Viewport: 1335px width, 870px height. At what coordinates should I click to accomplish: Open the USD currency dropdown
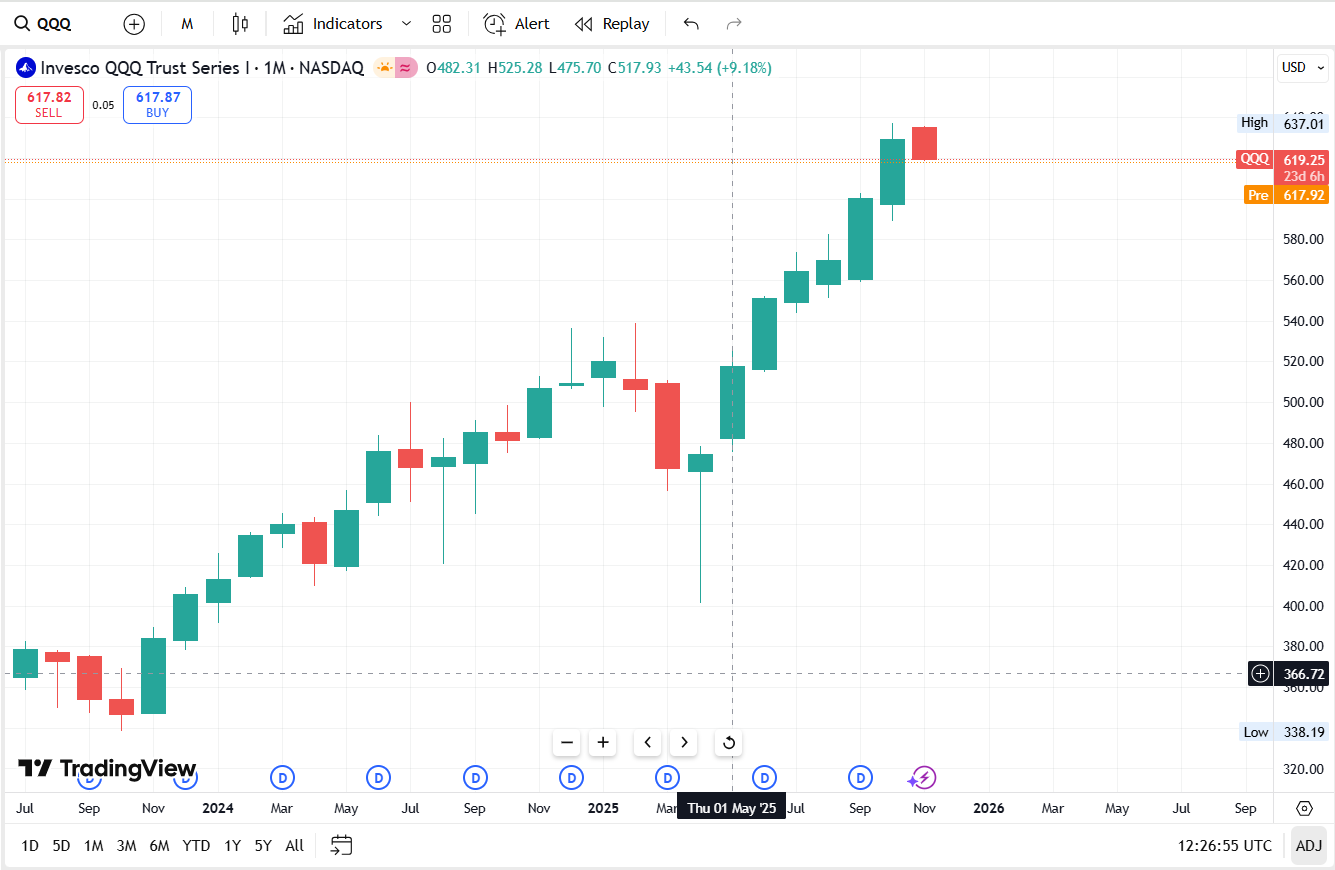click(1304, 68)
